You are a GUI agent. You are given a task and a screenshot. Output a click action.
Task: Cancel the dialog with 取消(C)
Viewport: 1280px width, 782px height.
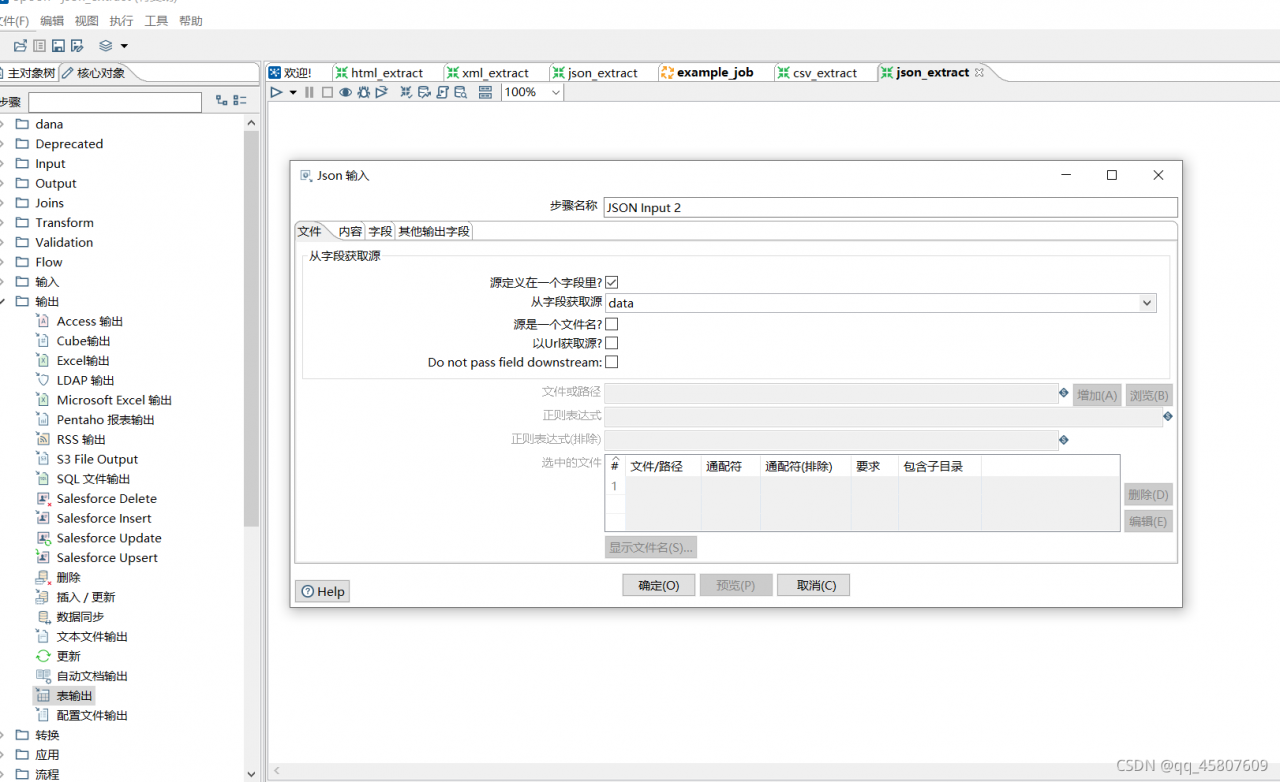coord(813,585)
